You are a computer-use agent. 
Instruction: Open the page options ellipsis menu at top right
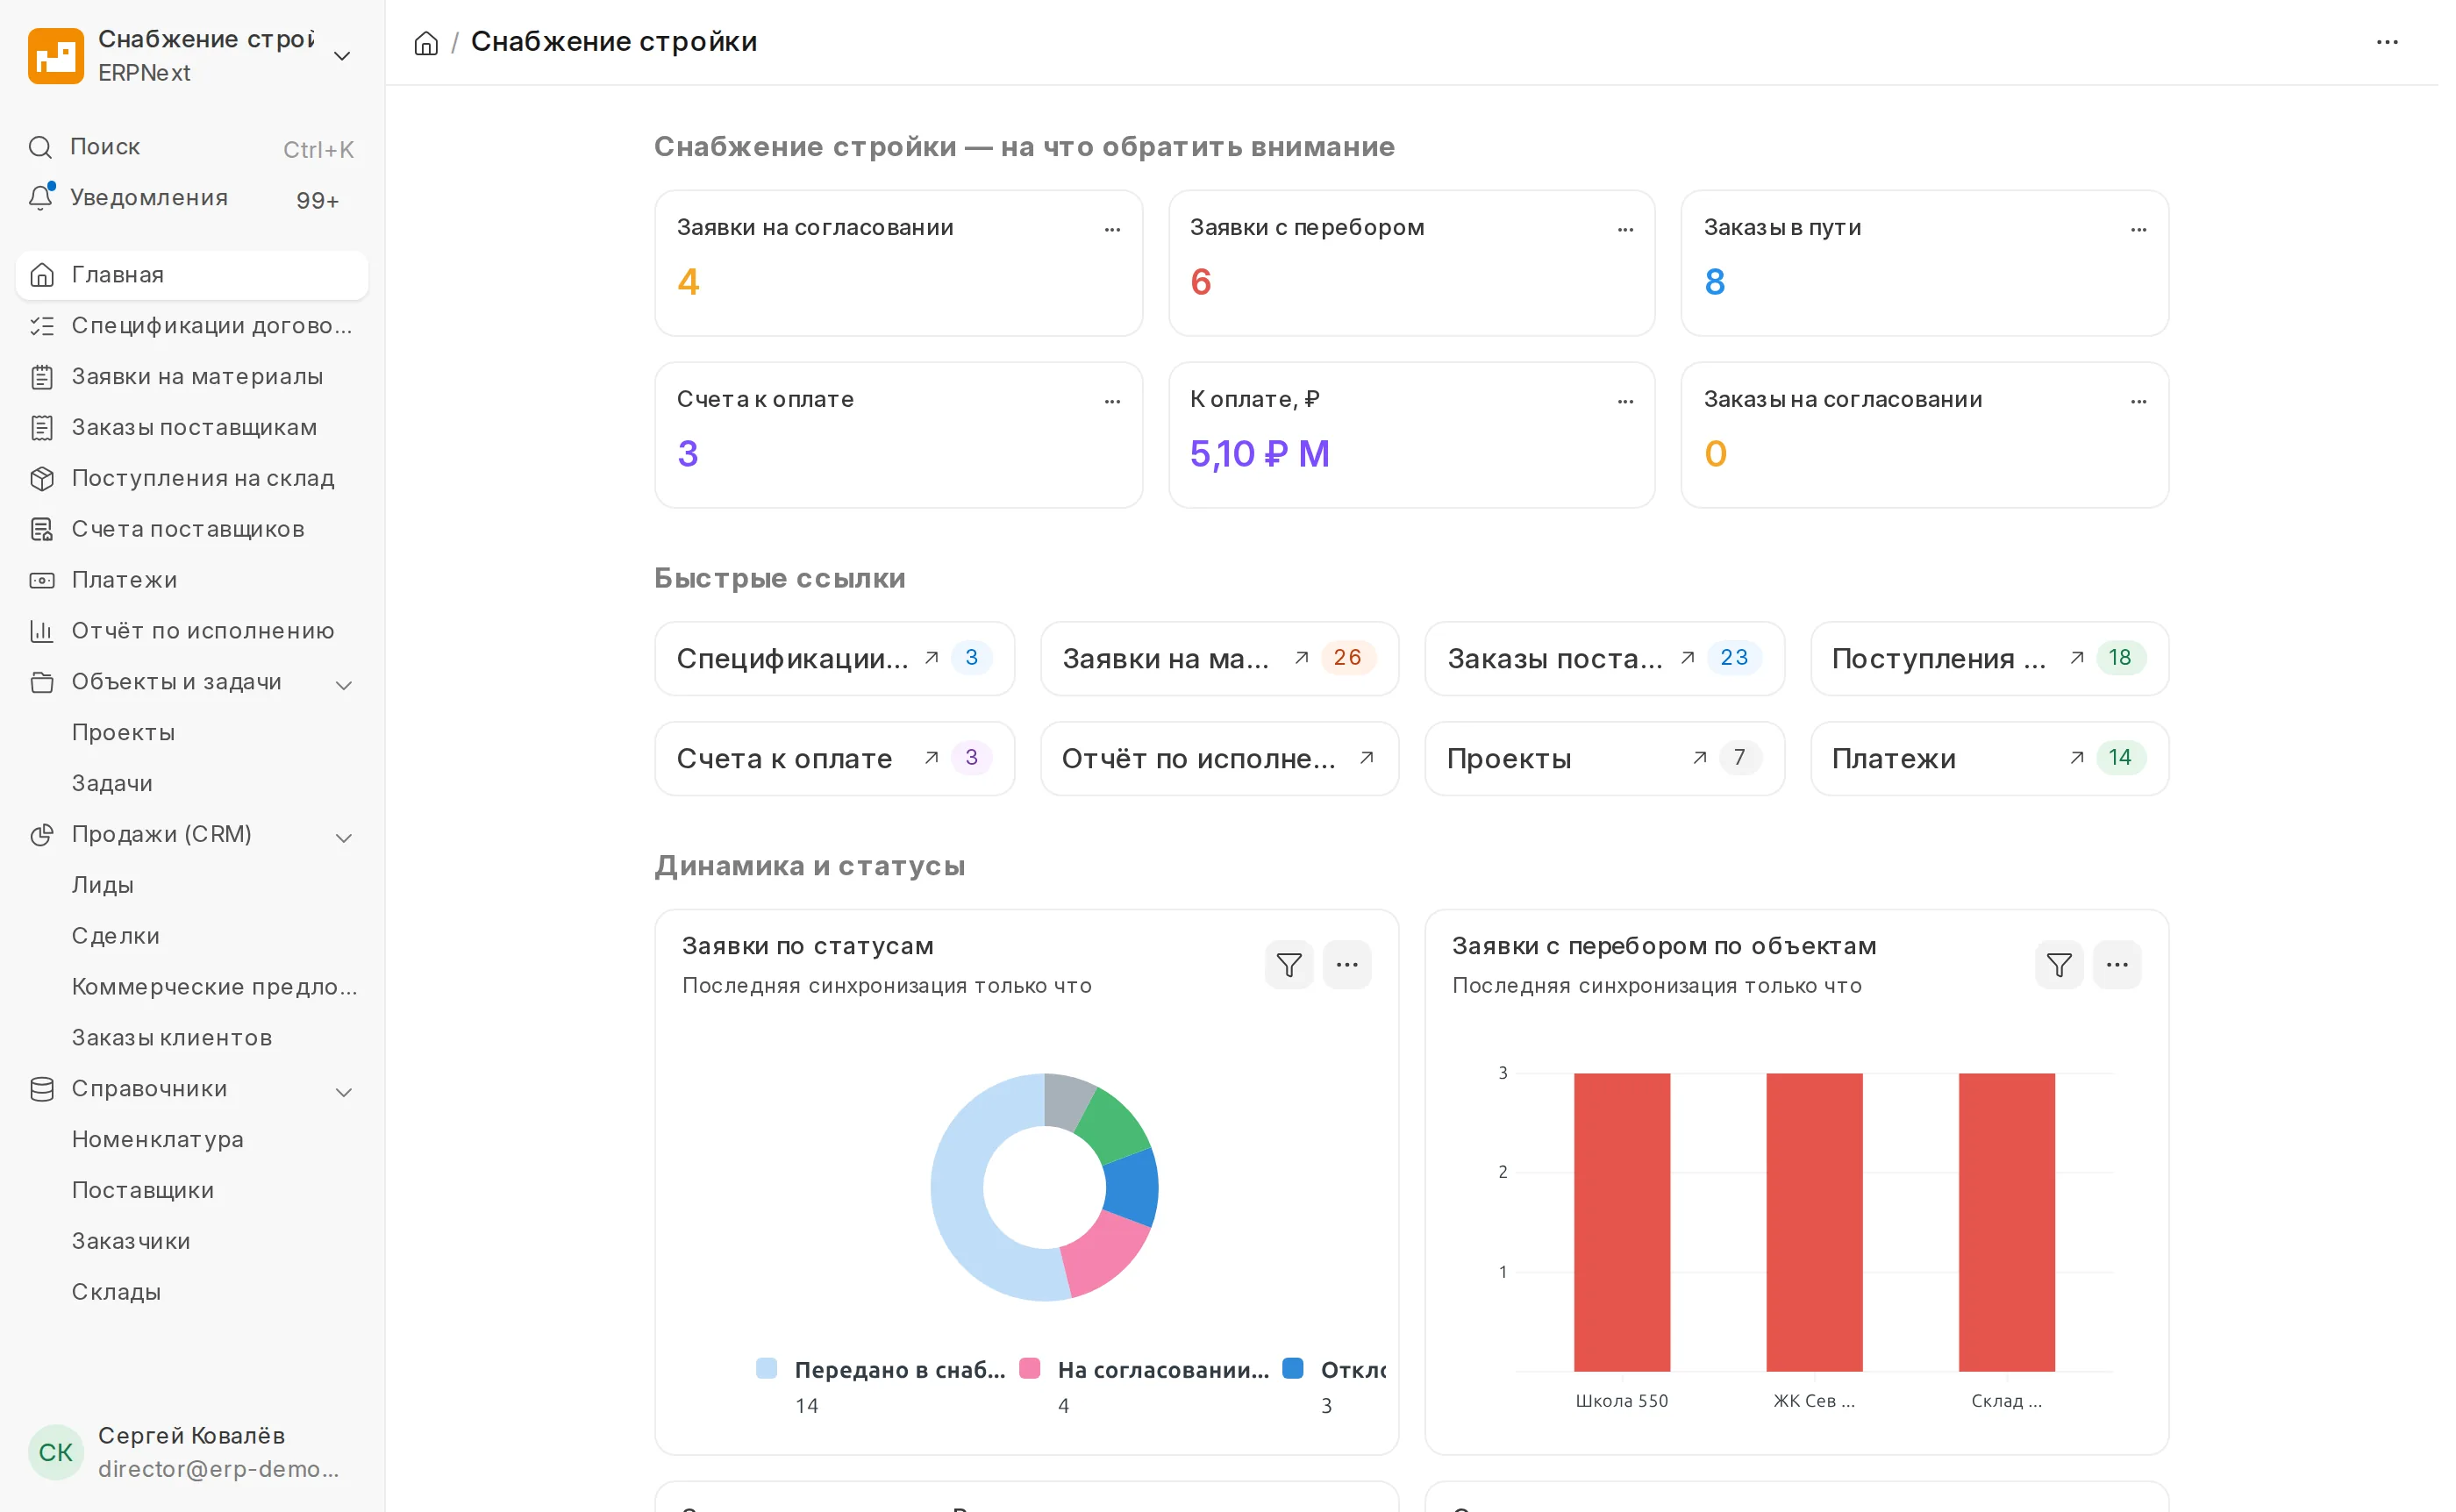pos(2404,42)
